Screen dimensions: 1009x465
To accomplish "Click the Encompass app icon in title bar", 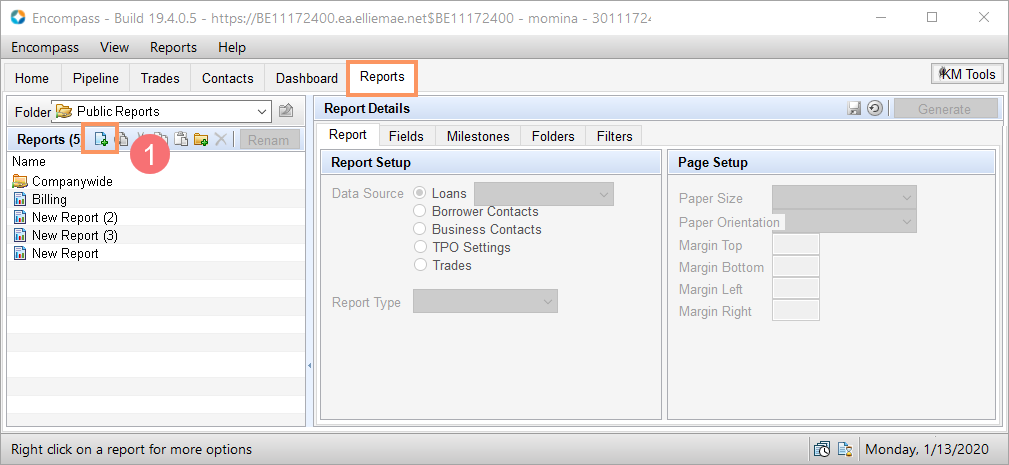I will (x=19, y=17).
